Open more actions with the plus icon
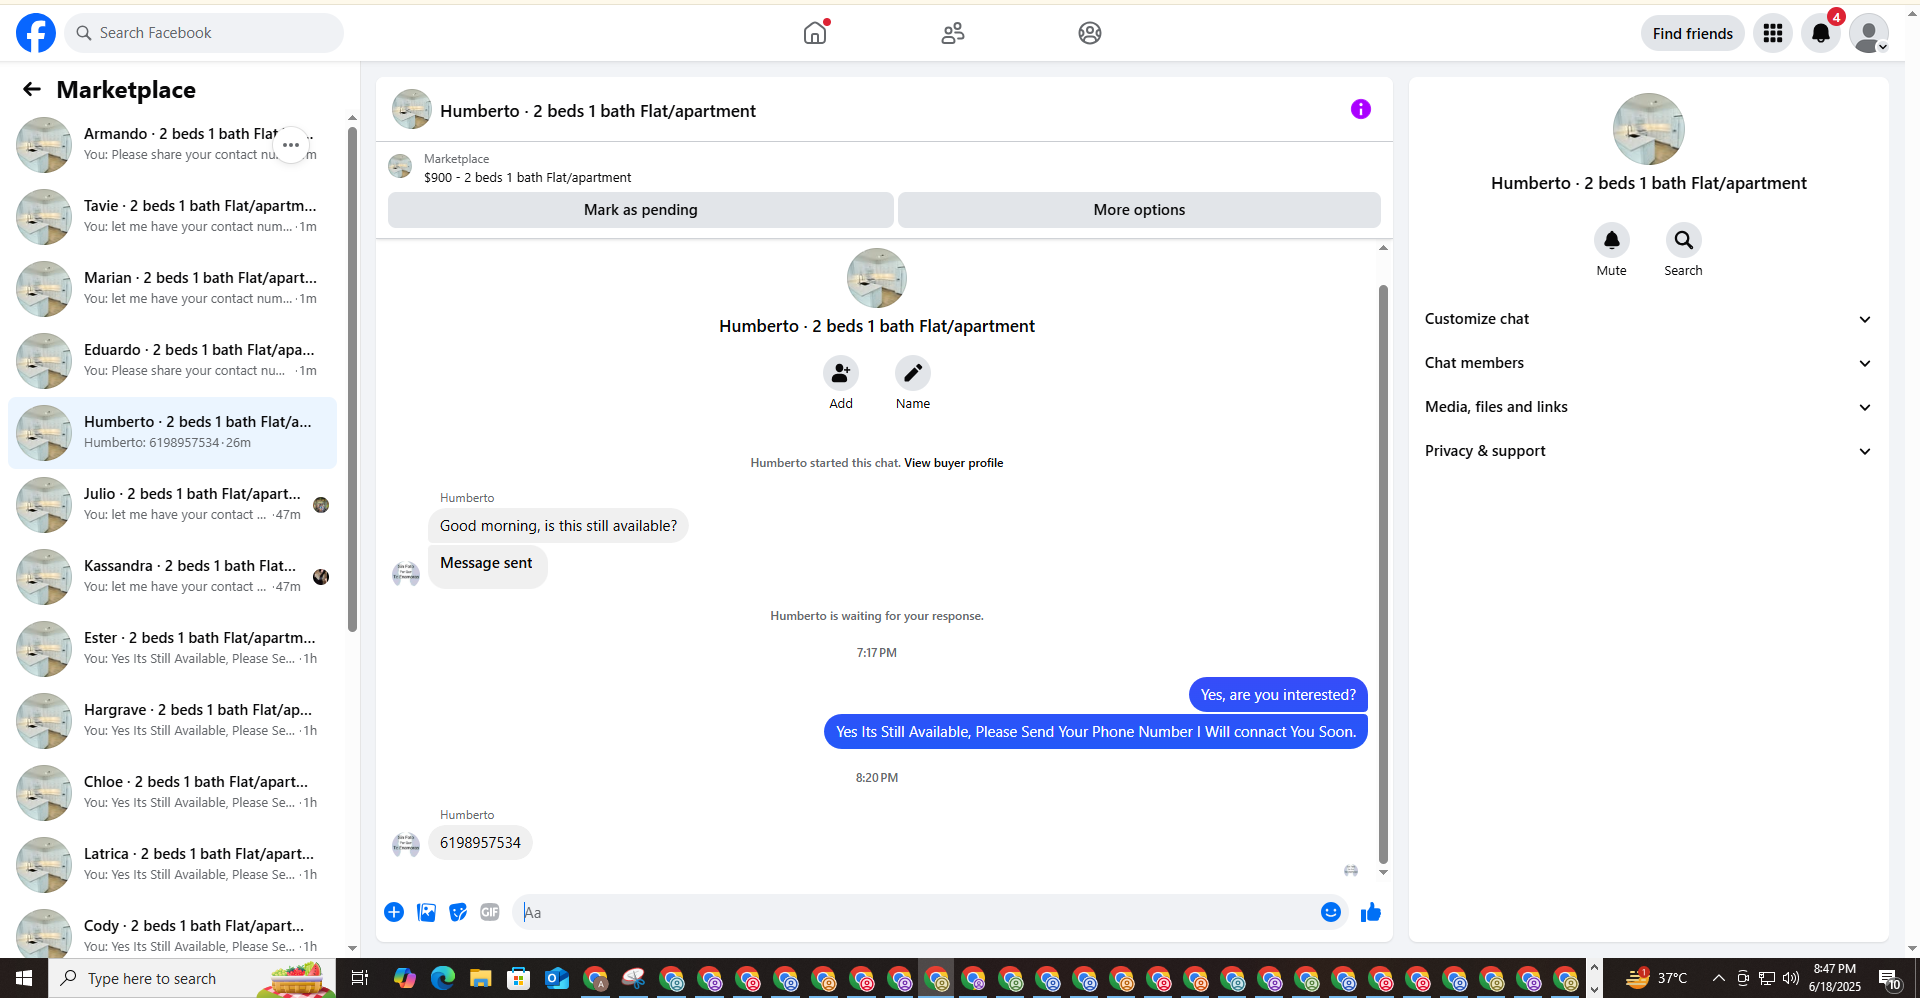Image resolution: width=1920 pixels, height=998 pixels. (x=394, y=912)
